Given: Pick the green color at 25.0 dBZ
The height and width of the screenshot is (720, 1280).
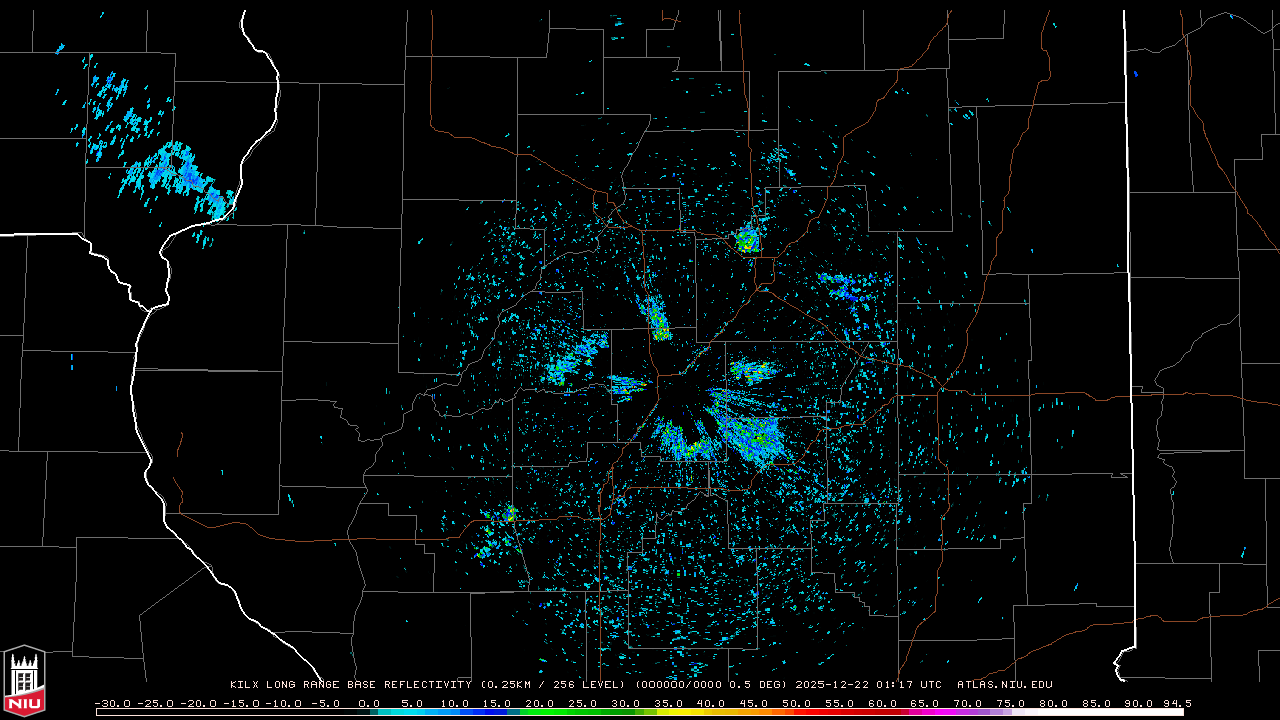Looking at the screenshot, I should point(584,712).
